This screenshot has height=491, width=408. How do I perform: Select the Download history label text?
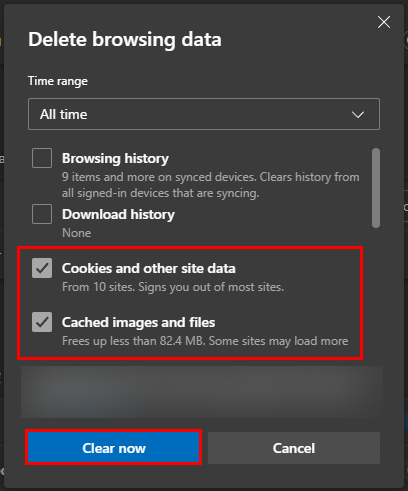point(118,214)
